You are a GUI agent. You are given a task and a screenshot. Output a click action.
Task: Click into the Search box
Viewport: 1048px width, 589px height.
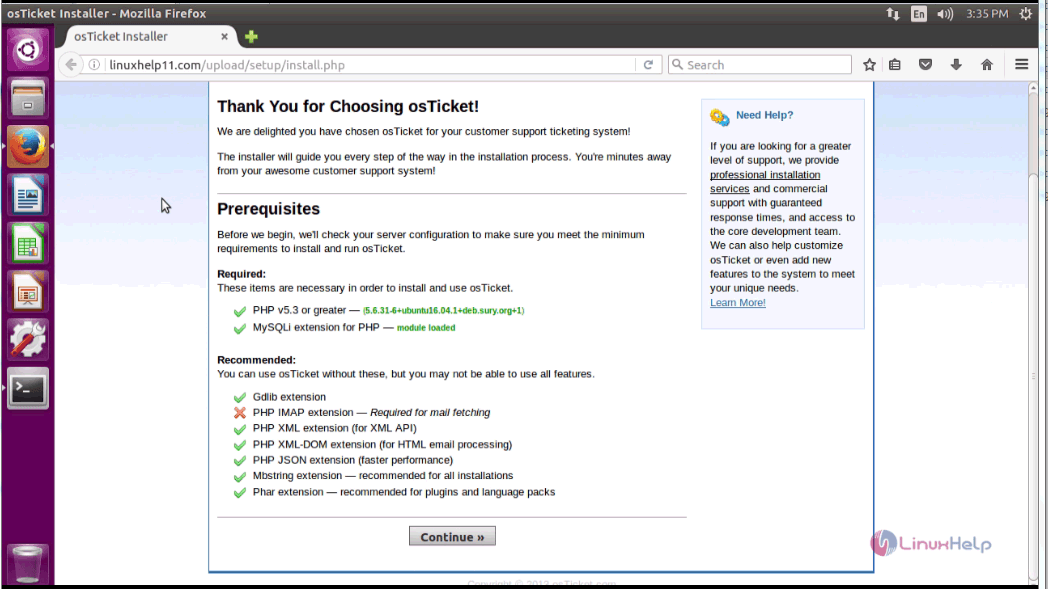[x=760, y=65]
